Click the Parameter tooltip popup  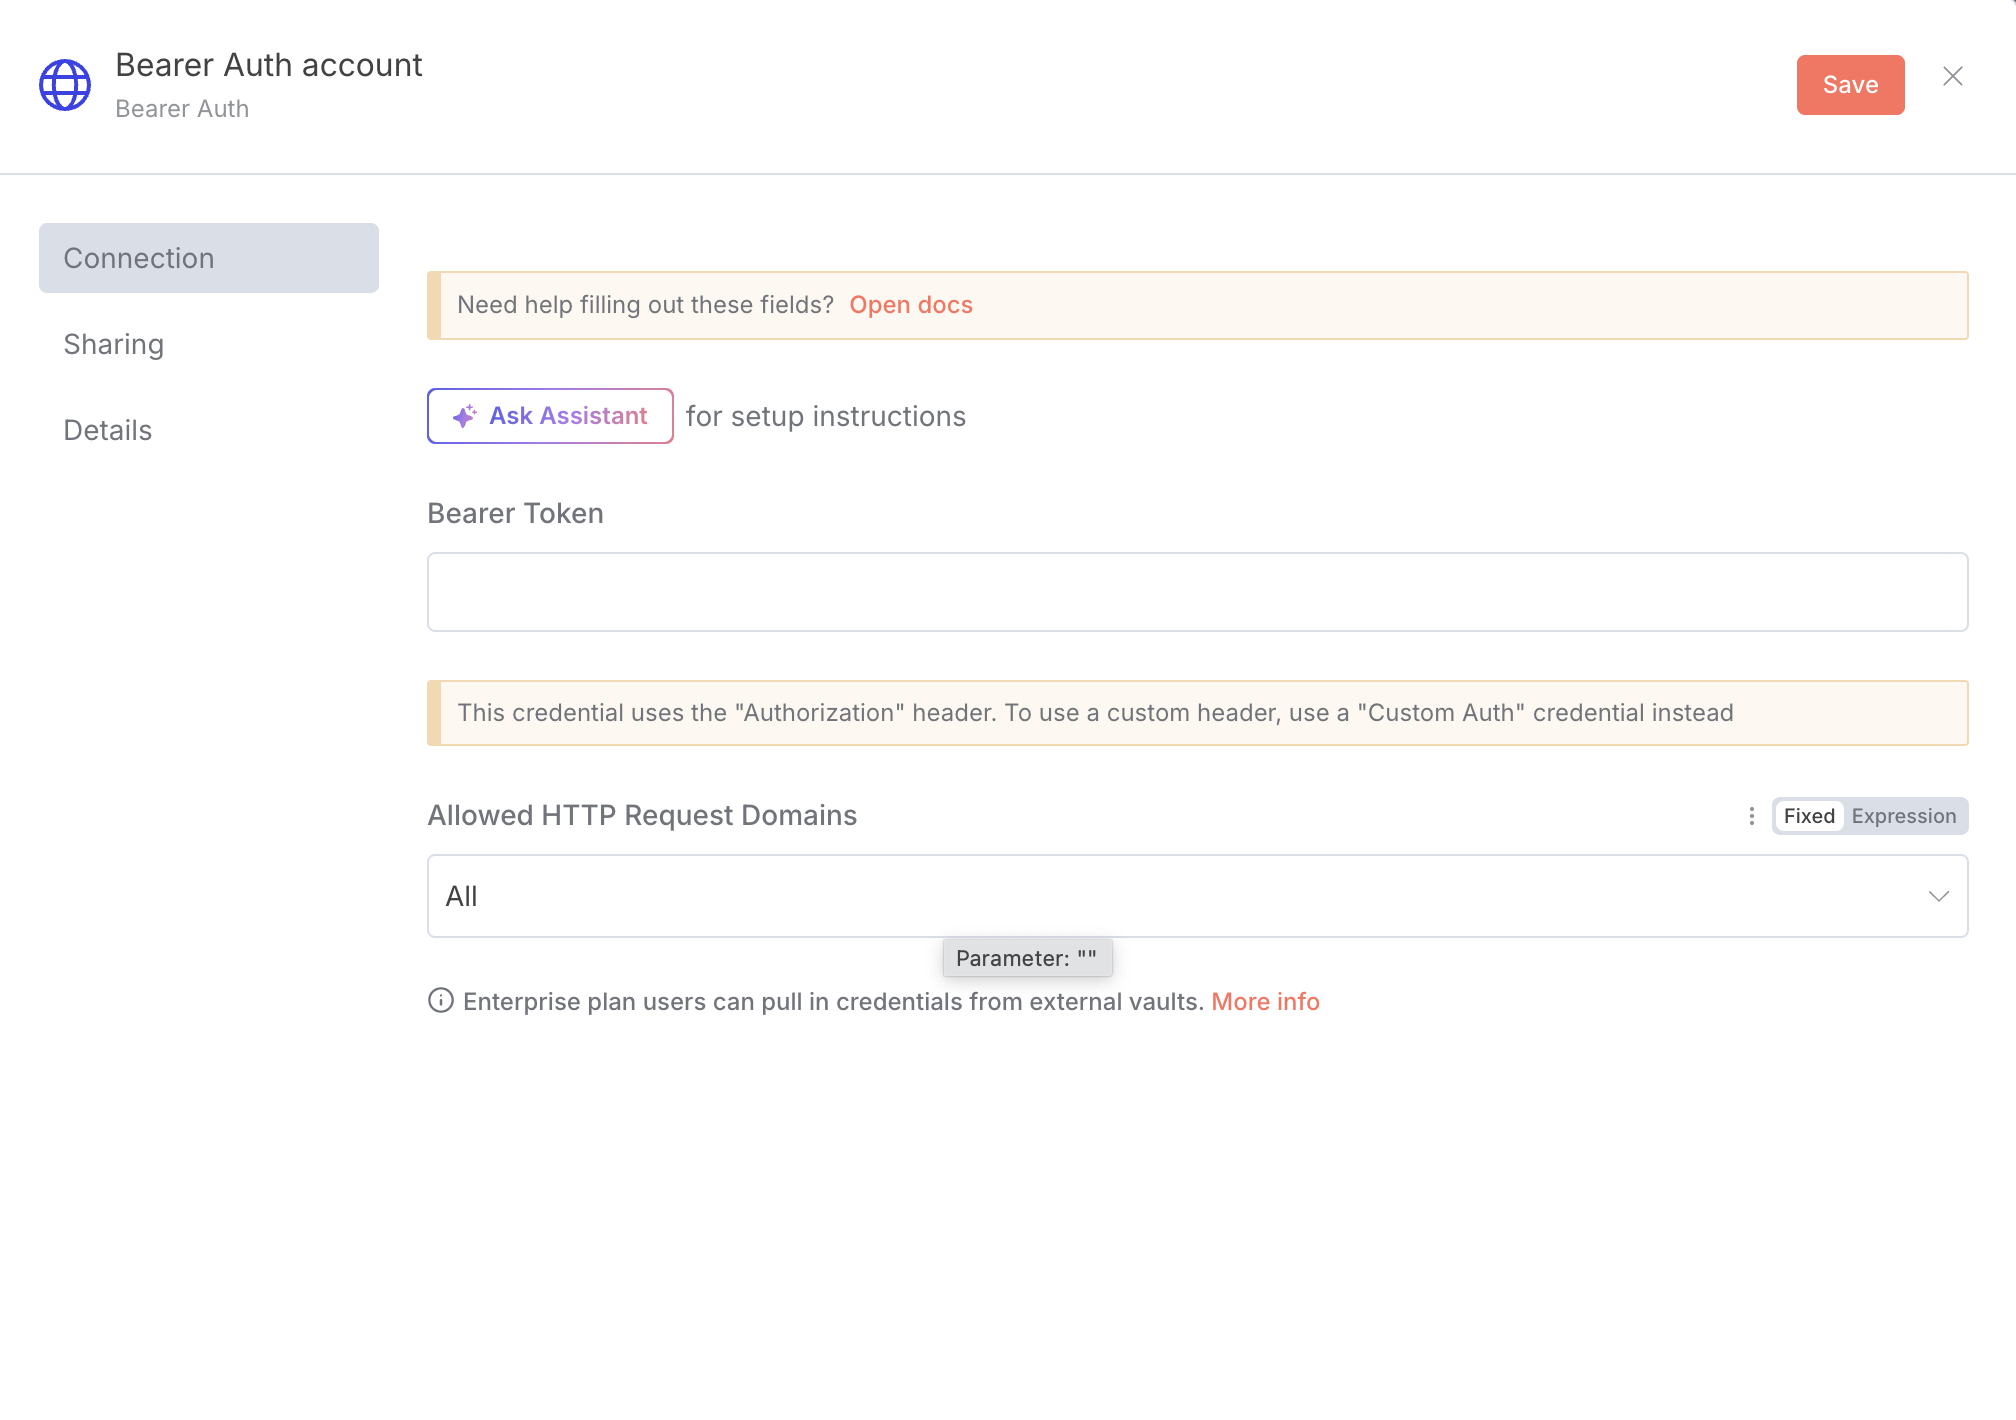coord(1026,958)
